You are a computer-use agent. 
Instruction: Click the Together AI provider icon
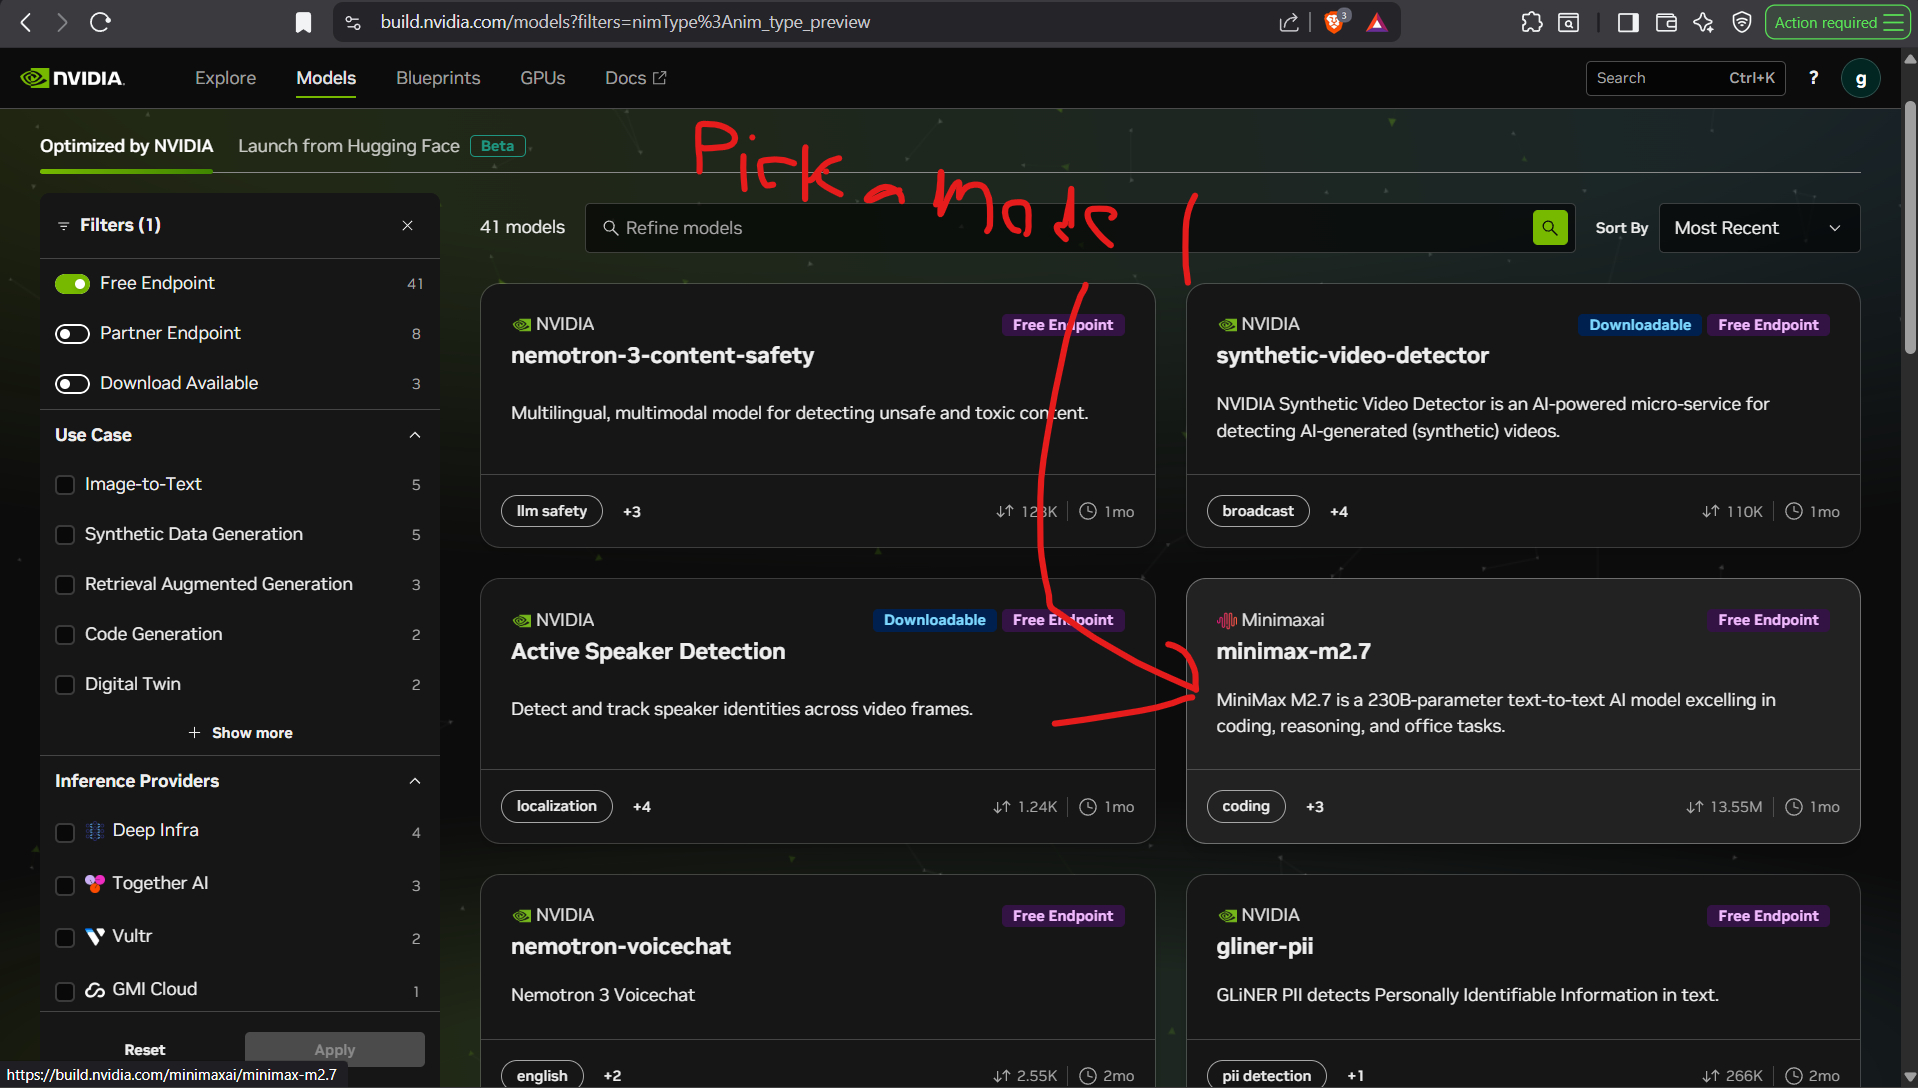pyautogui.click(x=95, y=883)
